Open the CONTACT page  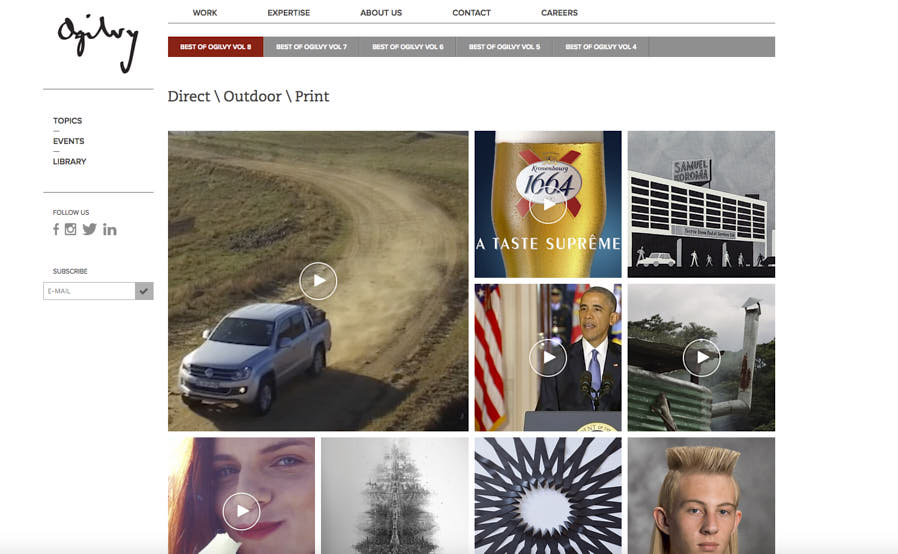point(471,13)
